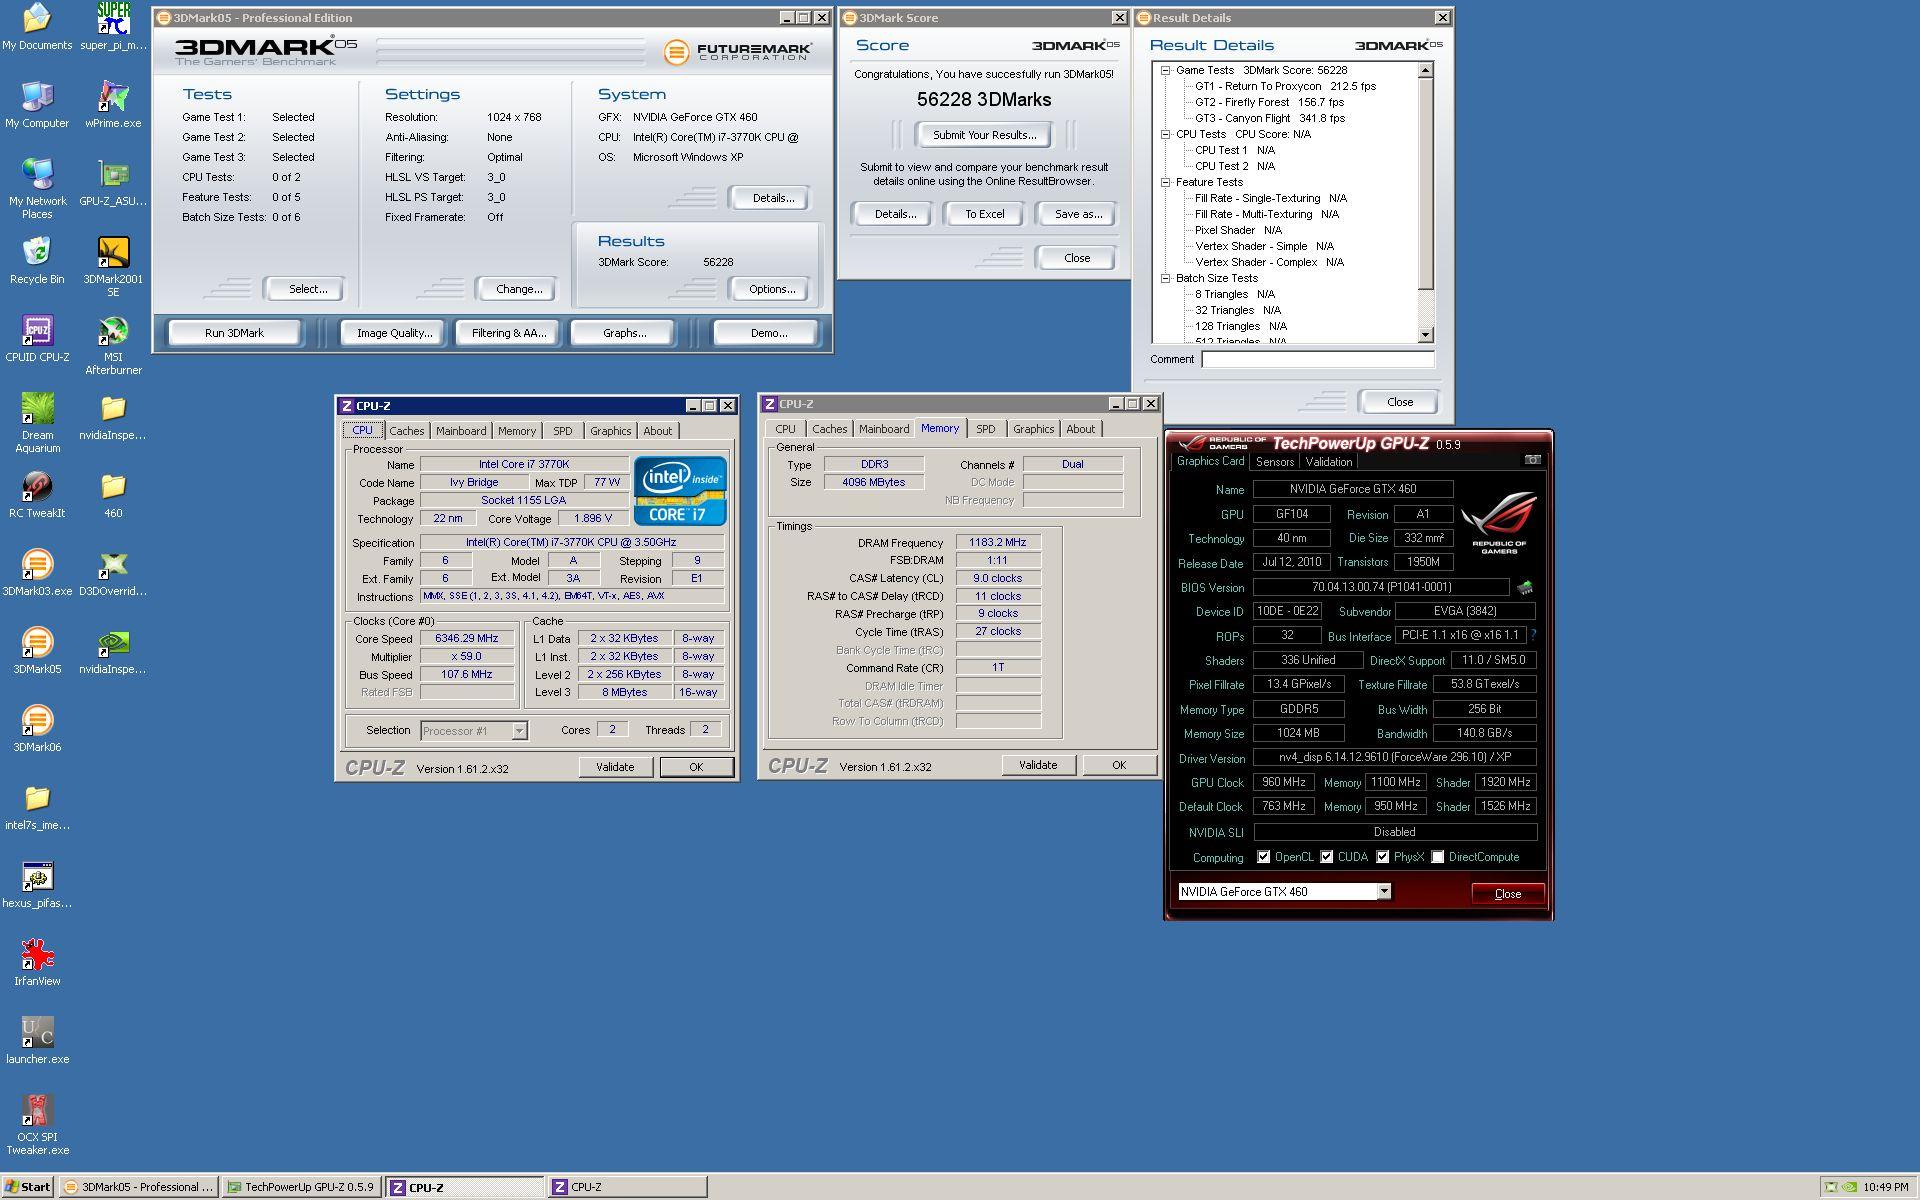This screenshot has width=1920, height=1200.
Task: Open the 460 folder on desktop
Action: (x=113, y=495)
